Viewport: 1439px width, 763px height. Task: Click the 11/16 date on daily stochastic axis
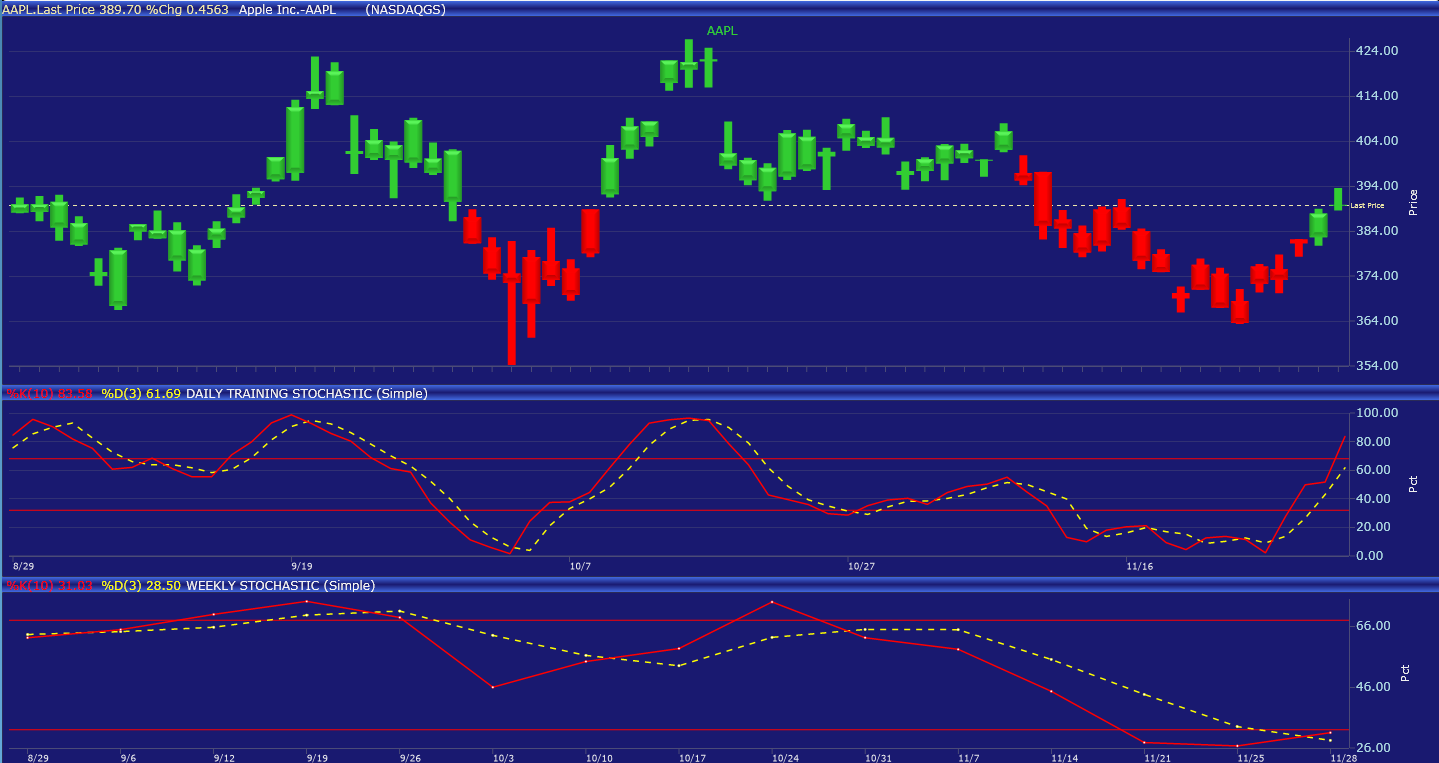tap(1140, 566)
